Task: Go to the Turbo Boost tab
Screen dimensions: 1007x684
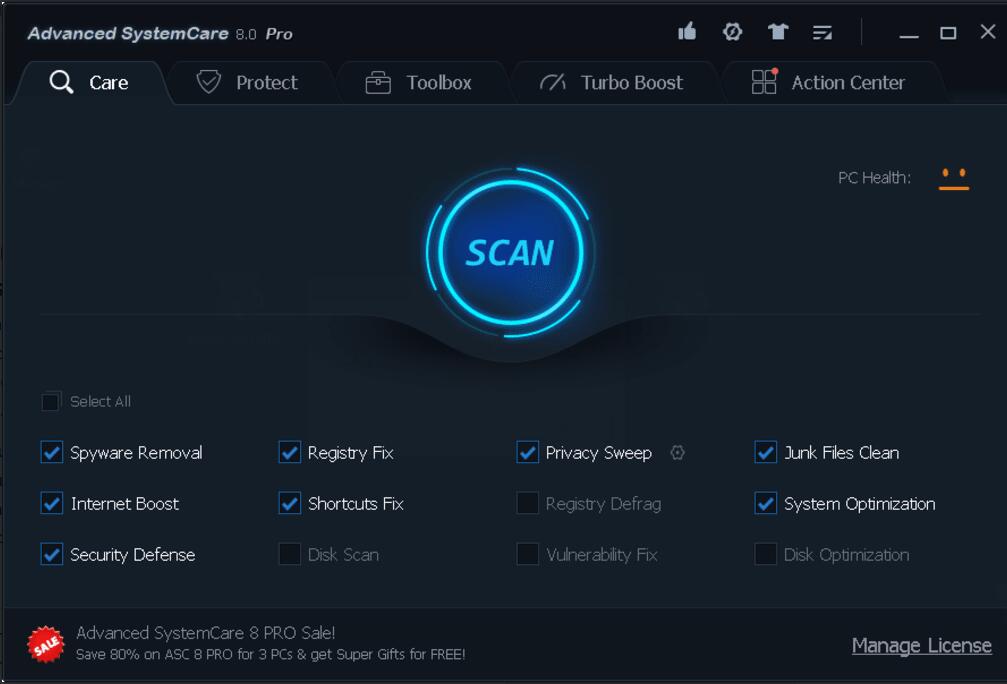Action: pos(611,83)
